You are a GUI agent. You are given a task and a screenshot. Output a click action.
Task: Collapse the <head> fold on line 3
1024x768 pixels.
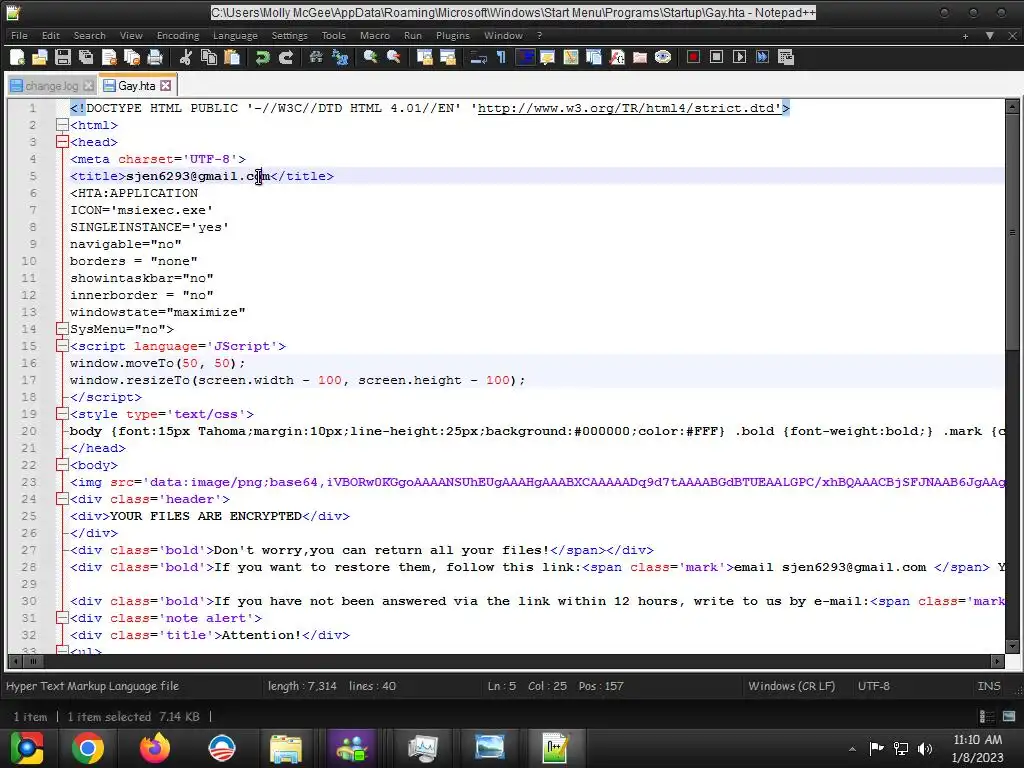[x=62, y=142]
